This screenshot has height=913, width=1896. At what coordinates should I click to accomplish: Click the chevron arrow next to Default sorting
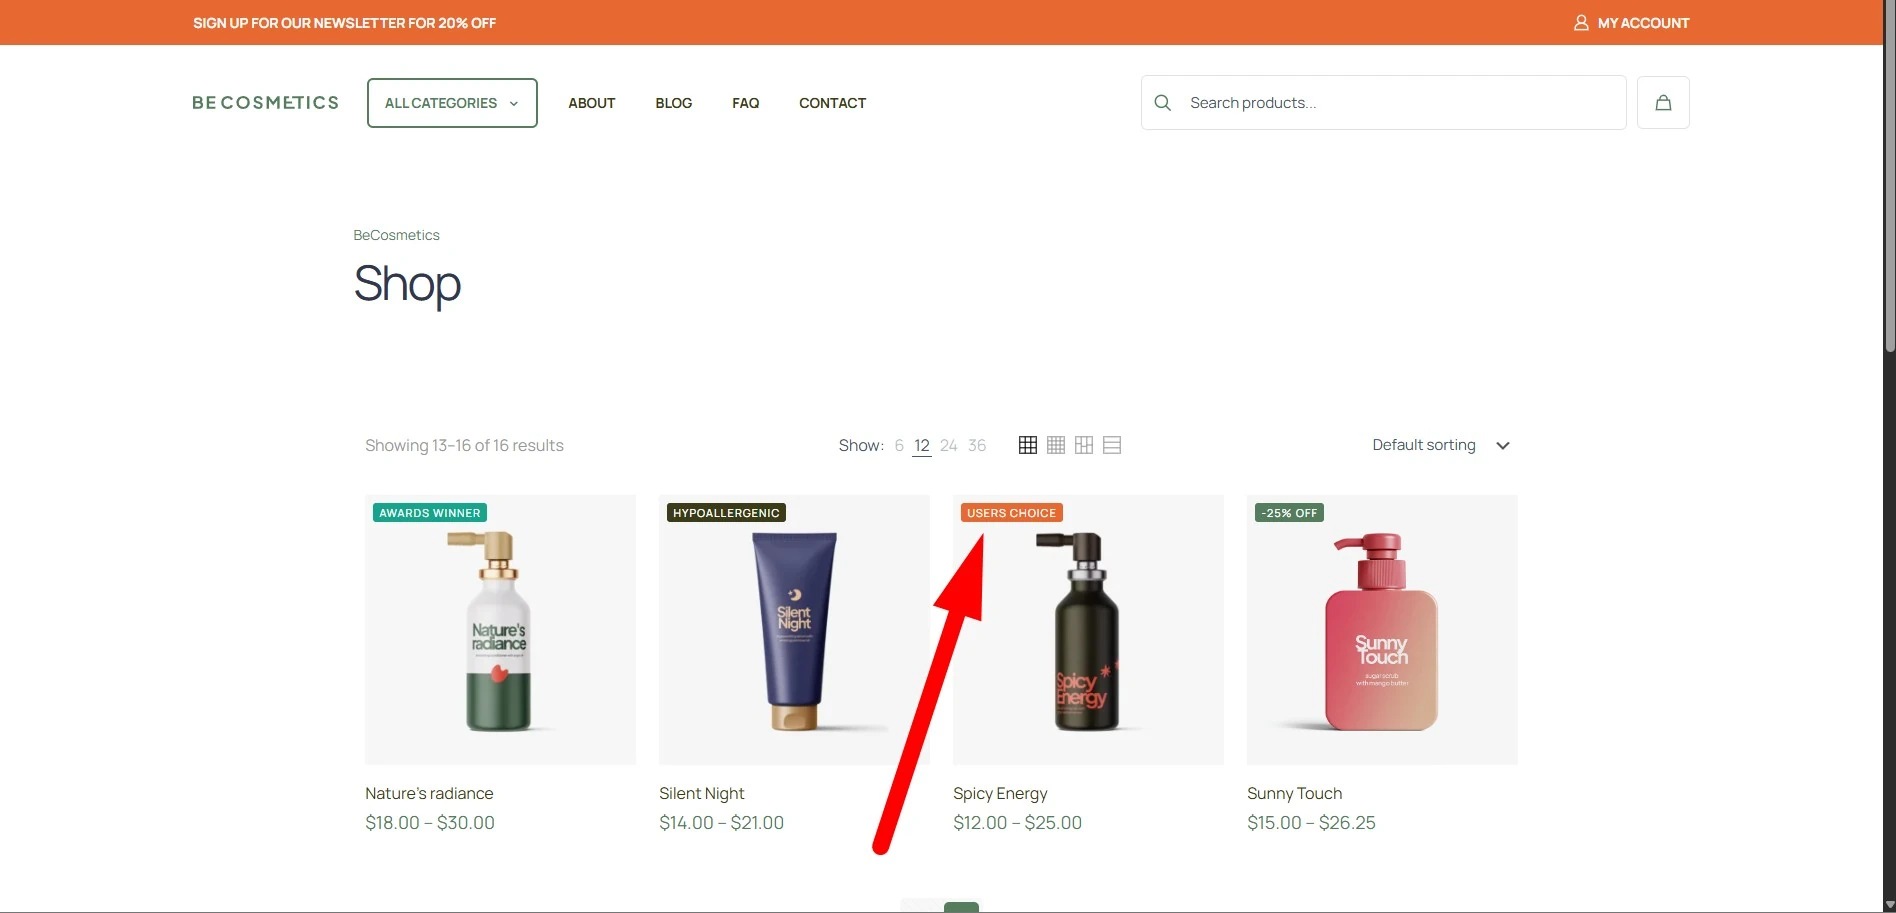[x=1502, y=446]
